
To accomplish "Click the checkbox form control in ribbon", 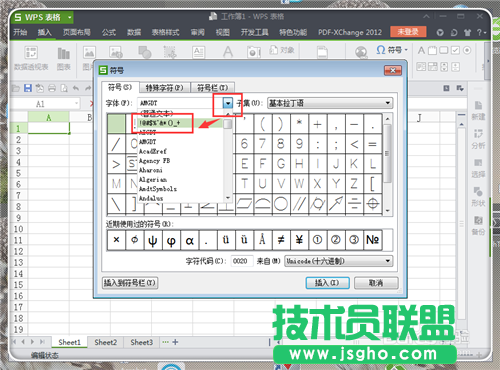I will [x=455, y=50].
